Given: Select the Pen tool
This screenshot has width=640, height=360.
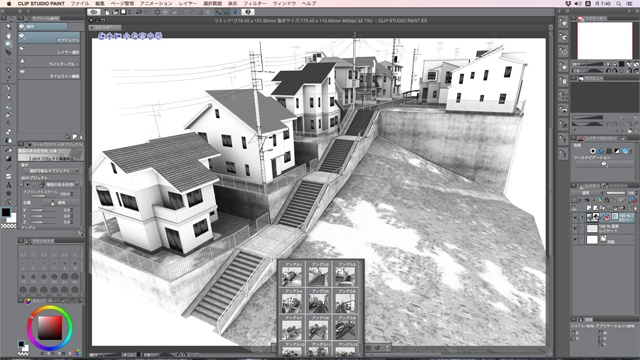Looking at the screenshot, I should pyautogui.click(x=8, y=88).
